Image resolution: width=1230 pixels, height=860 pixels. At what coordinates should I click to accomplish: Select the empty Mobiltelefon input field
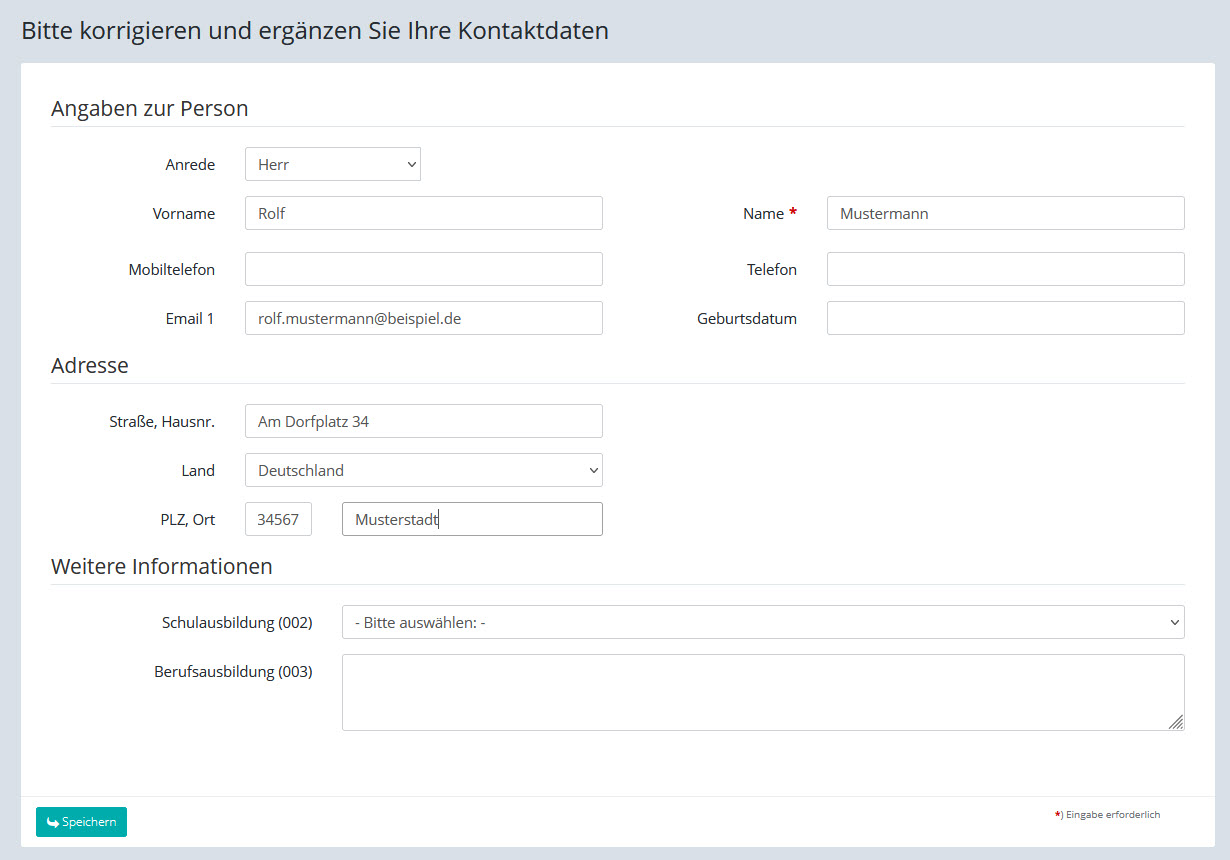(423, 269)
